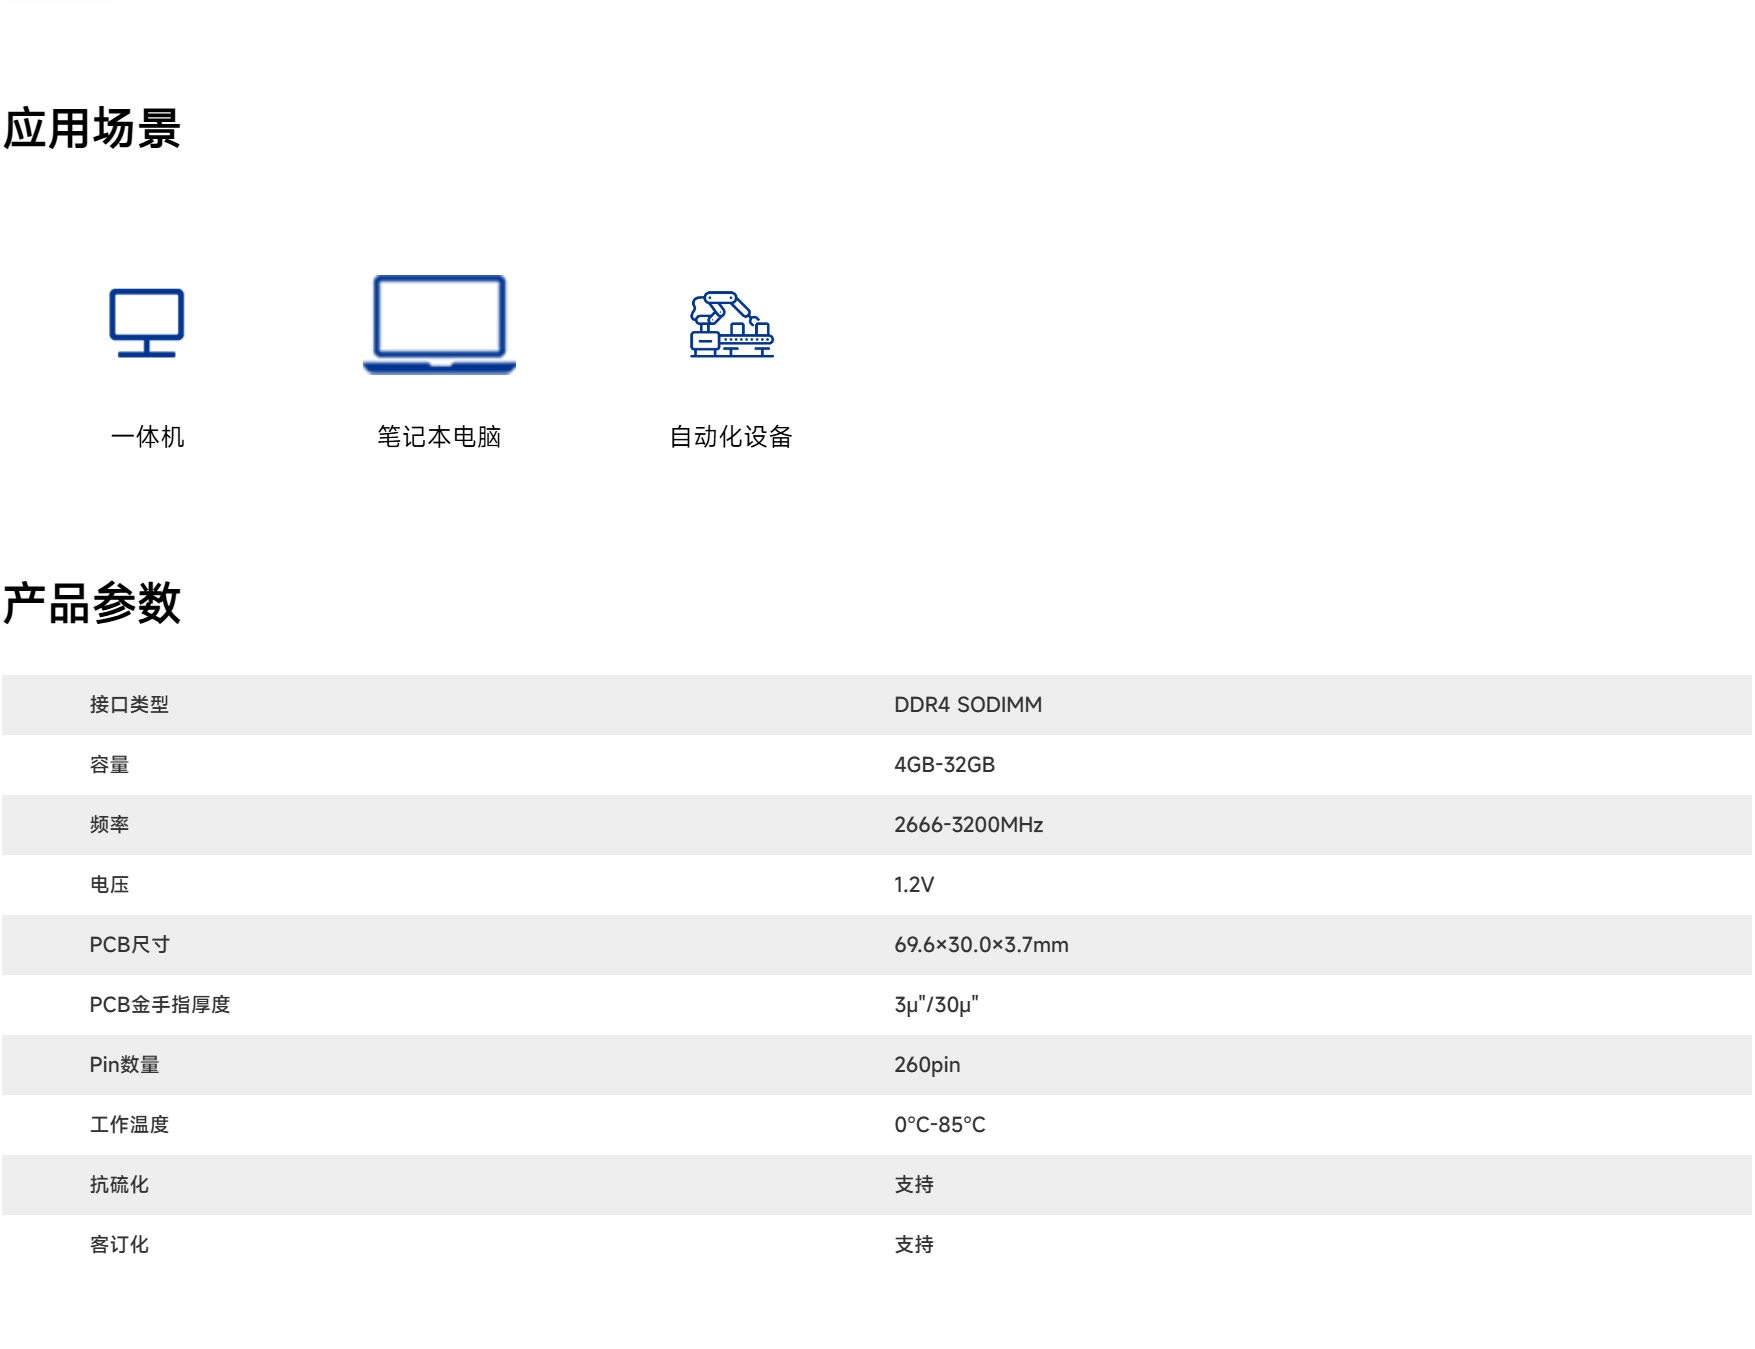
Task: Click the 支持 value in 抗硫化 row
Action: click(913, 1185)
